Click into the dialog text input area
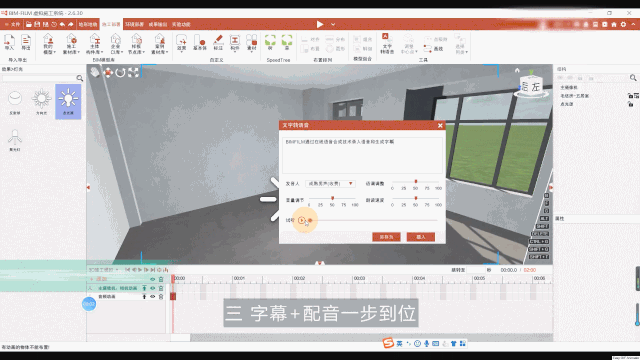 (362, 155)
